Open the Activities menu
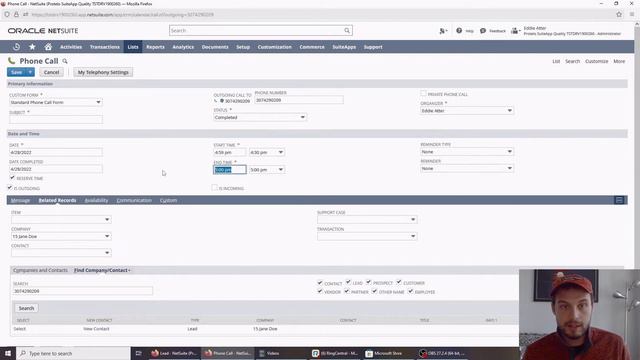The width and height of the screenshot is (640, 360). point(71,47)
